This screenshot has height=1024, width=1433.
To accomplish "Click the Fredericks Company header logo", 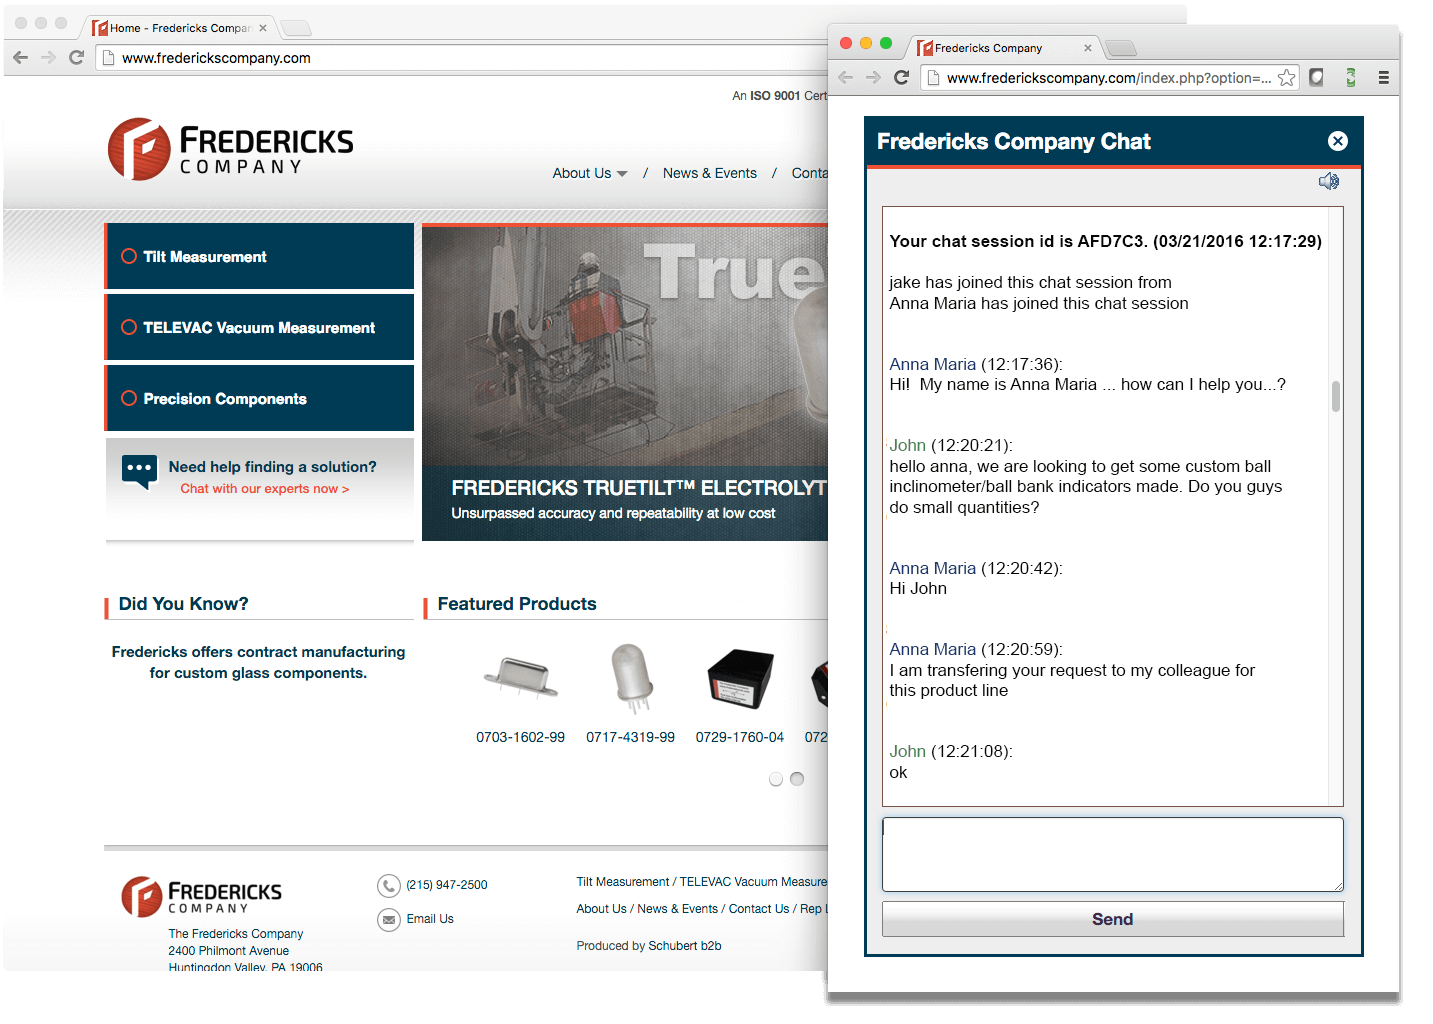I will point(231,150).
